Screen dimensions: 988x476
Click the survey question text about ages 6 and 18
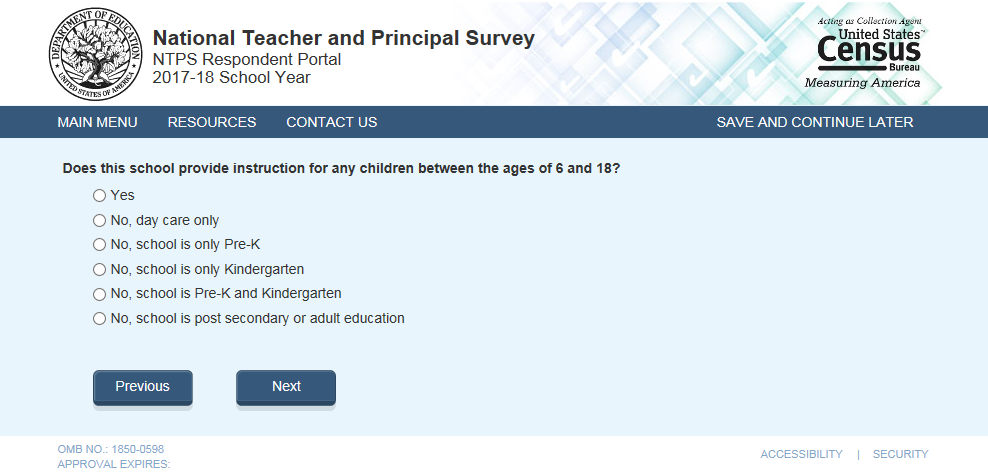pos(341,169)
